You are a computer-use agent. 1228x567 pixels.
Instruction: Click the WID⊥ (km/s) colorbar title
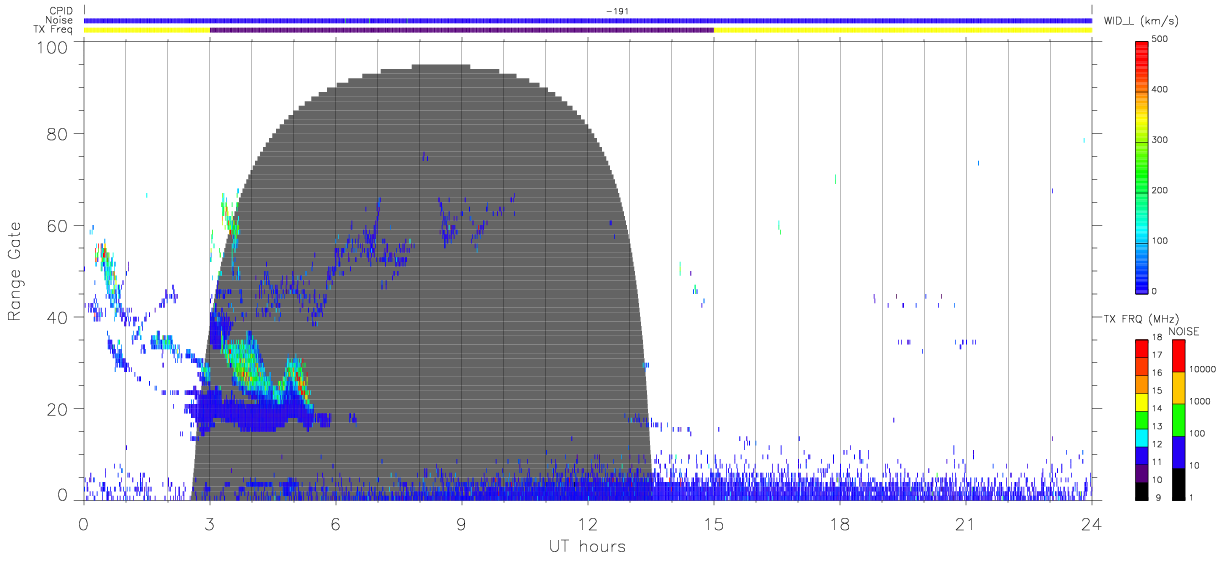1142,20
